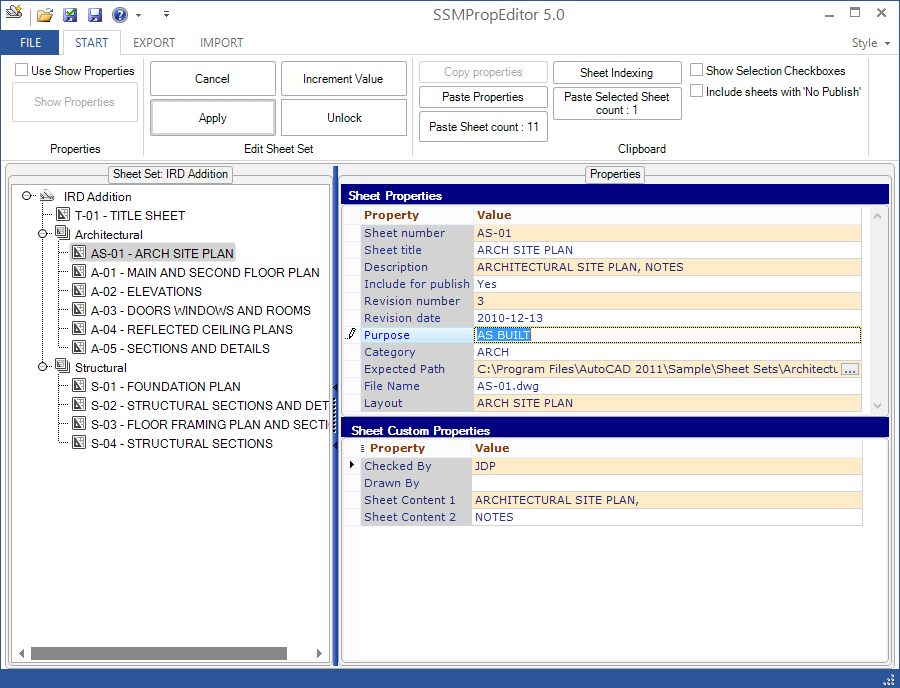900x688 pixels.
Task: Open the help icon's dropdown arrow
Action: [138, 15]
